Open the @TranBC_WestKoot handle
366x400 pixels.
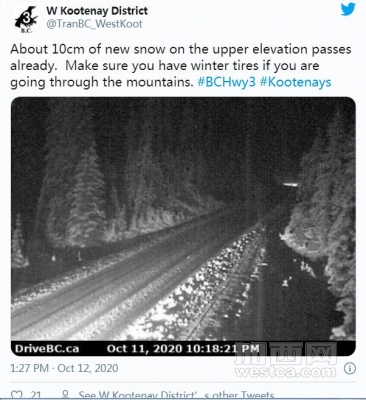(94, 24)
